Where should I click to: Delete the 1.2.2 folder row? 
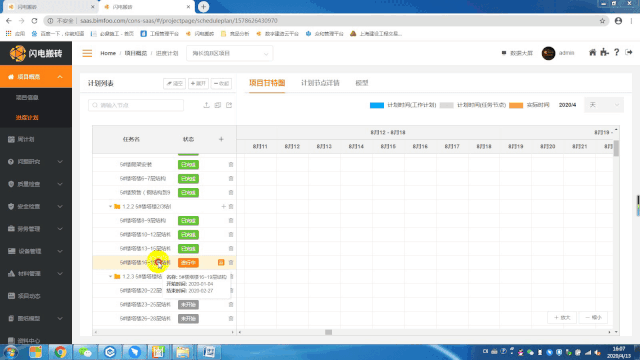(x=231, y=207)
